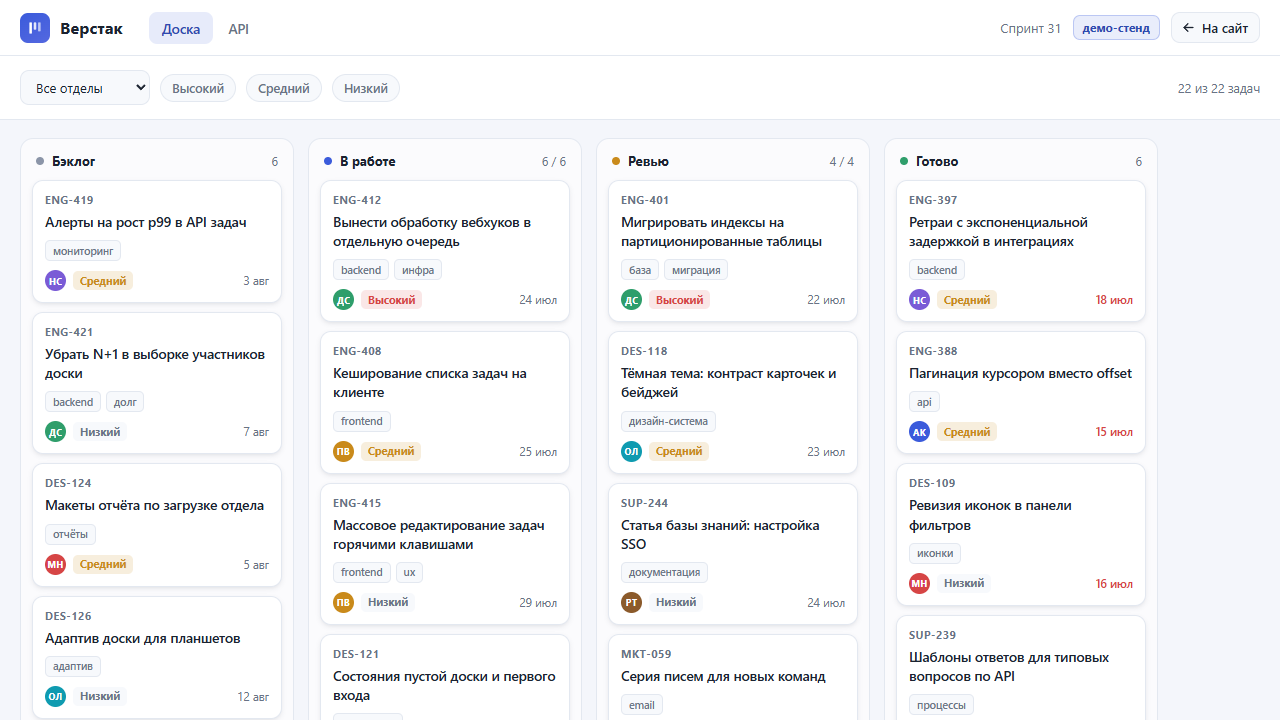Viewport: 1280px width, 720px height.
Task: Click the демо-стенд badge
Action: (1116, 28)
